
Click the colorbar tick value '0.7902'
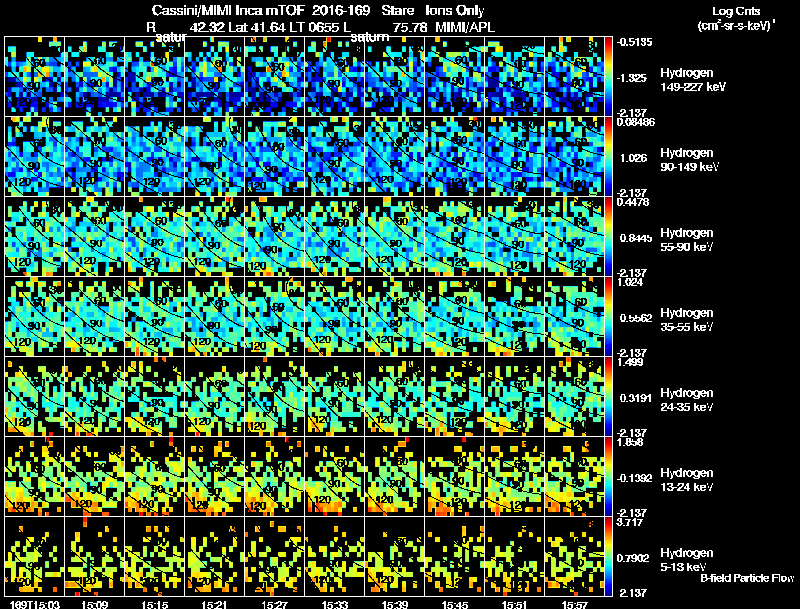point(635,559)
